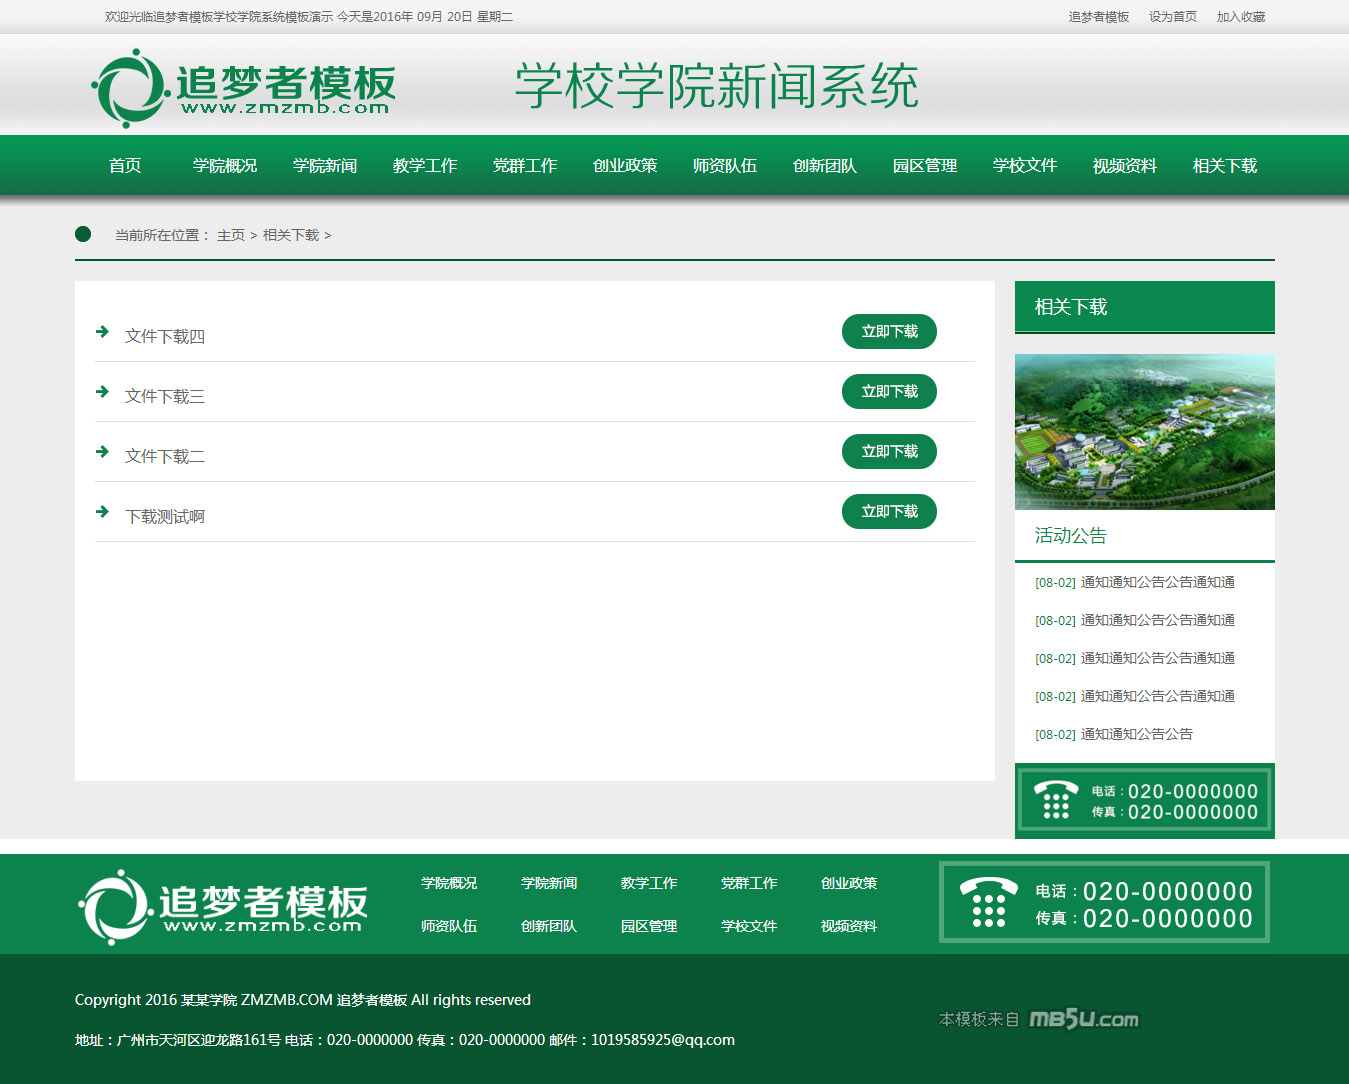Select 视频资料 in the green nav bar

click(x=1125, y=166)
